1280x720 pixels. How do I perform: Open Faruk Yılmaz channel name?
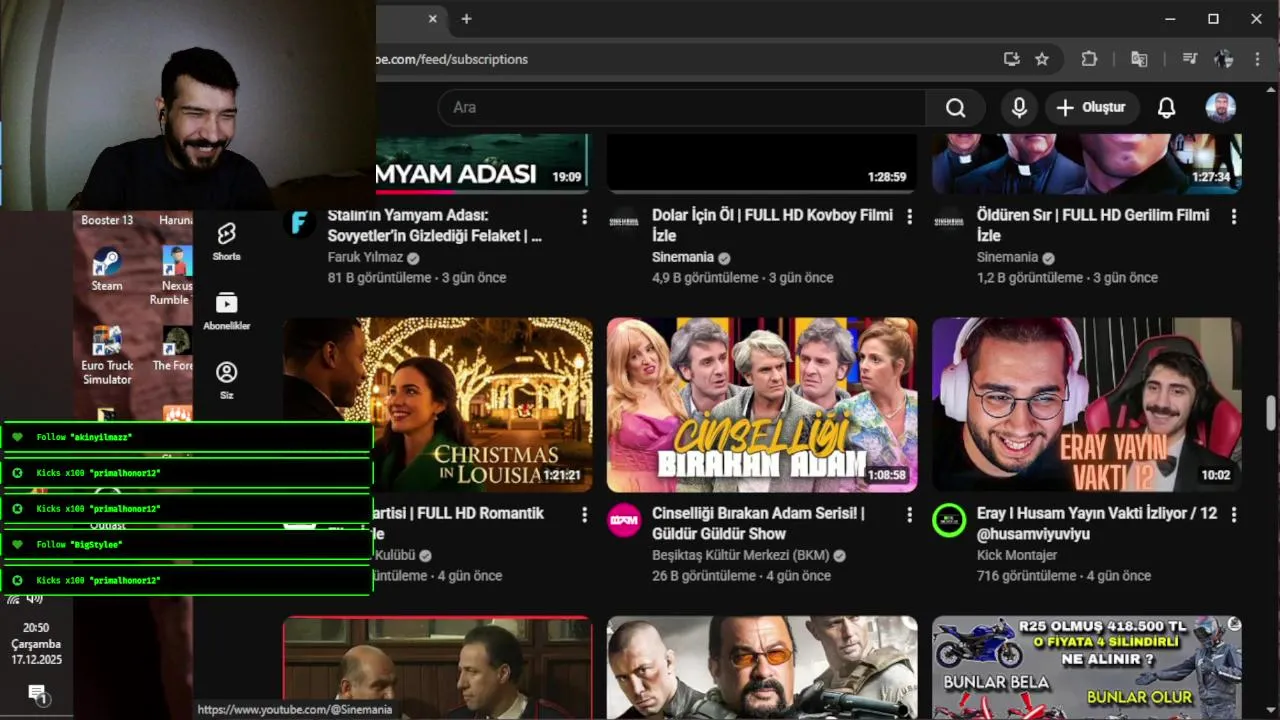(365, 257)
